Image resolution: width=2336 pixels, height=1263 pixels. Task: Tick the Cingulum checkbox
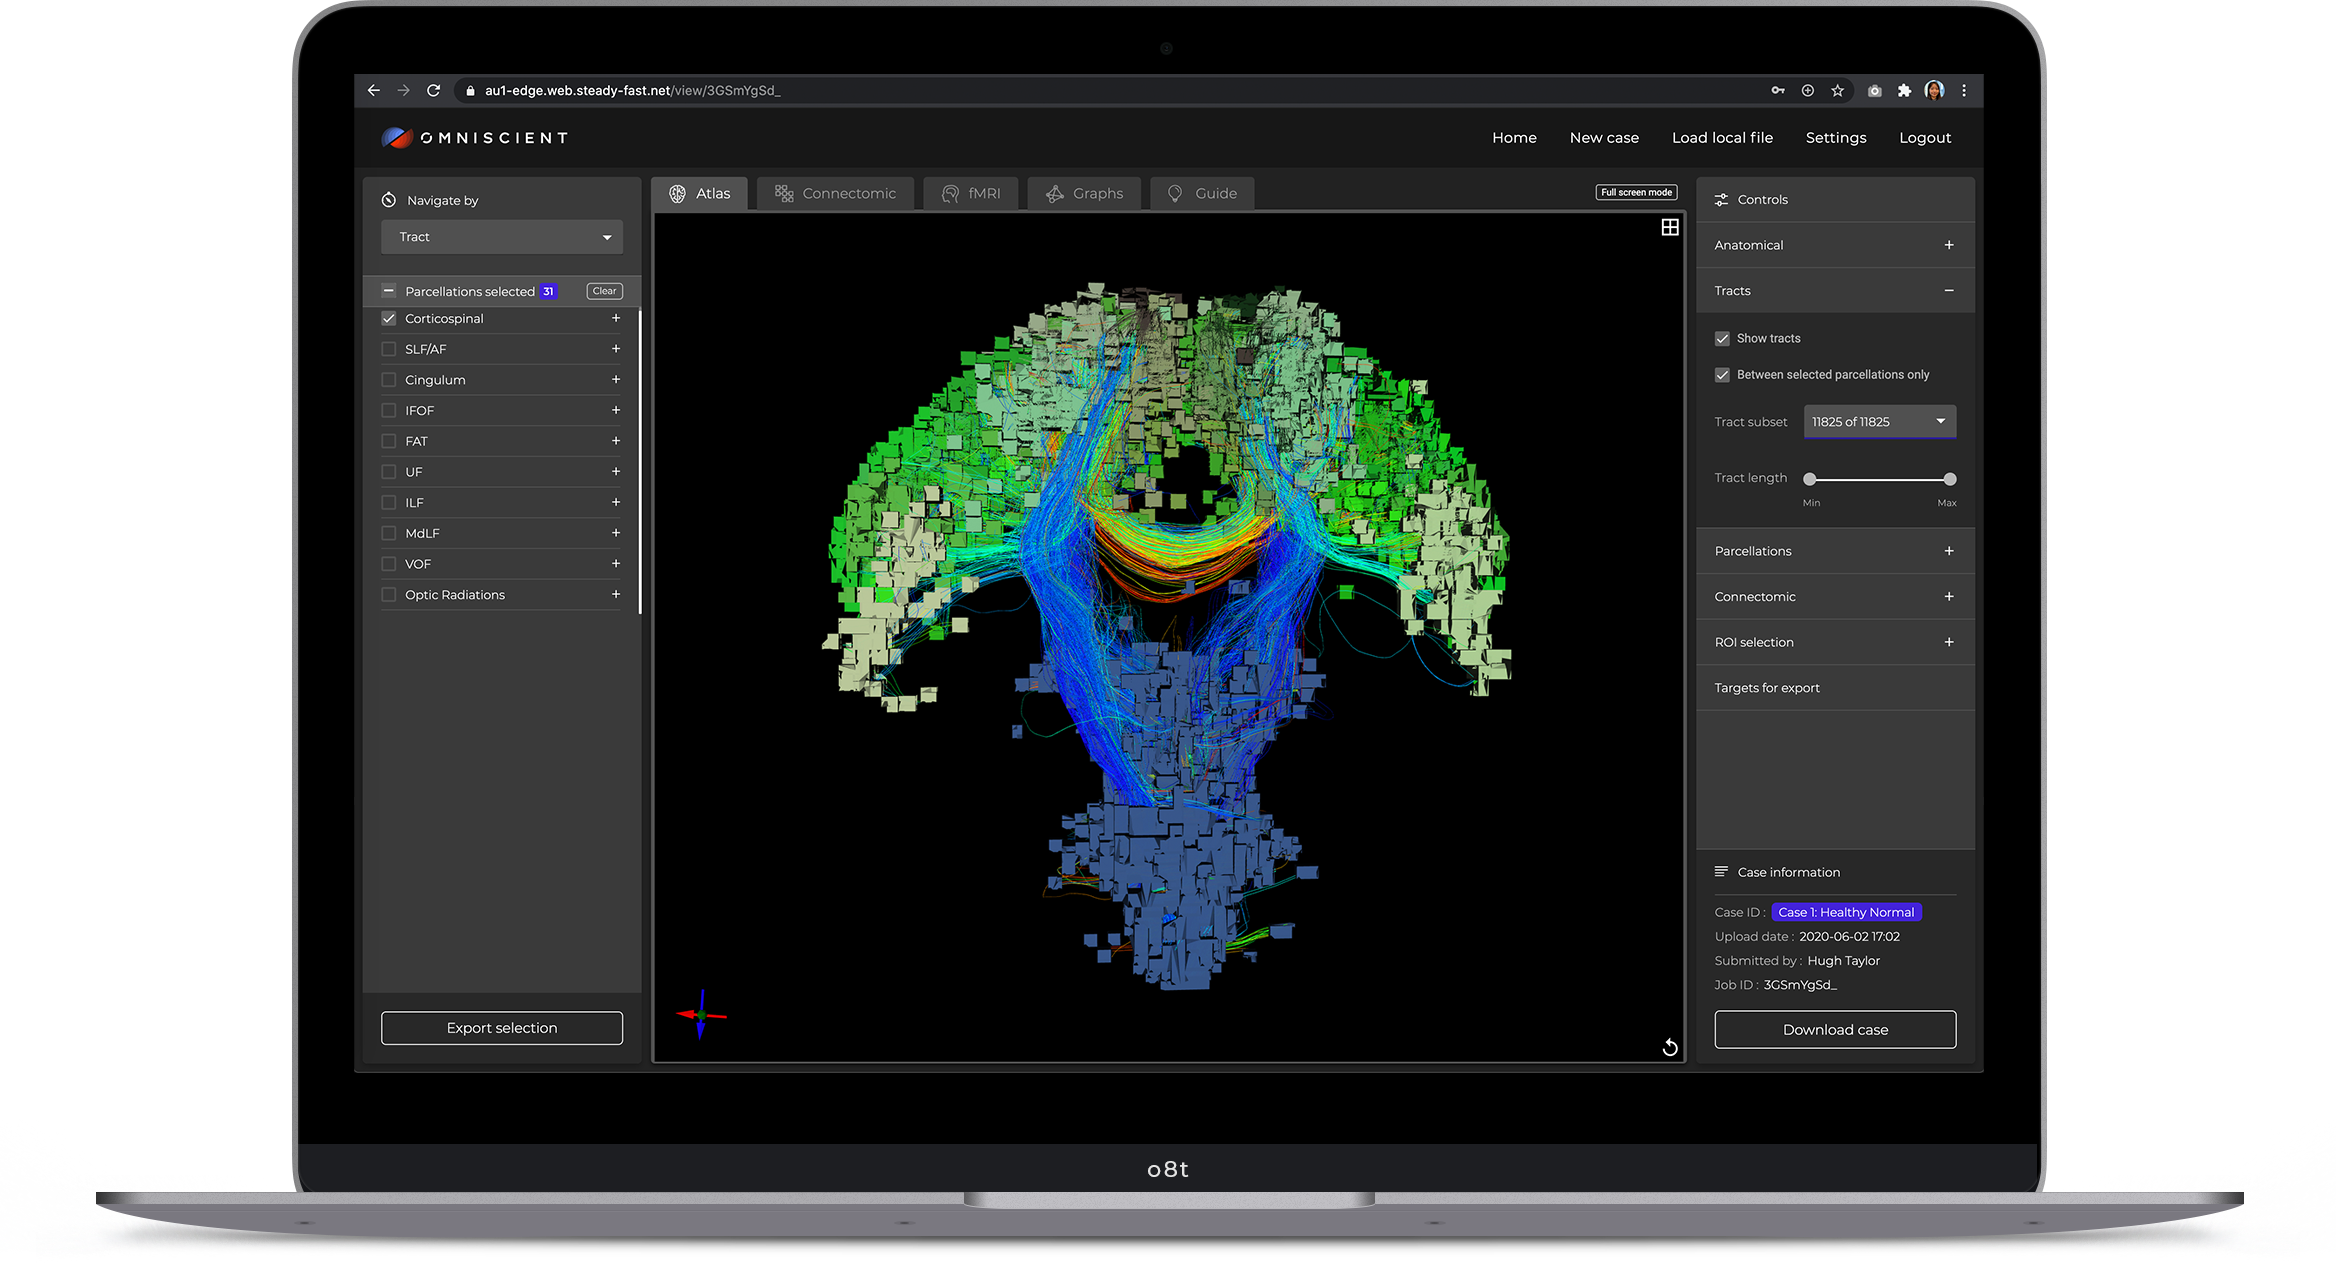[x=389, y=380]
